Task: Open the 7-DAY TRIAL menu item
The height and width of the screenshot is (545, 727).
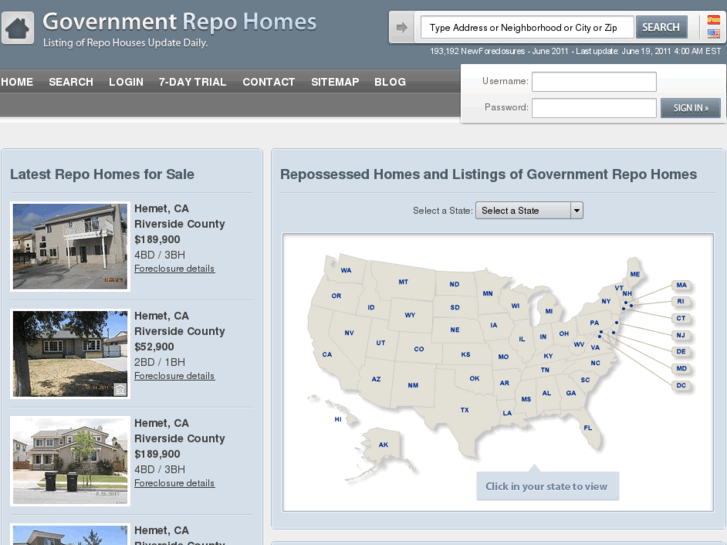Action: pyautogui.click(x=192, y=82)
